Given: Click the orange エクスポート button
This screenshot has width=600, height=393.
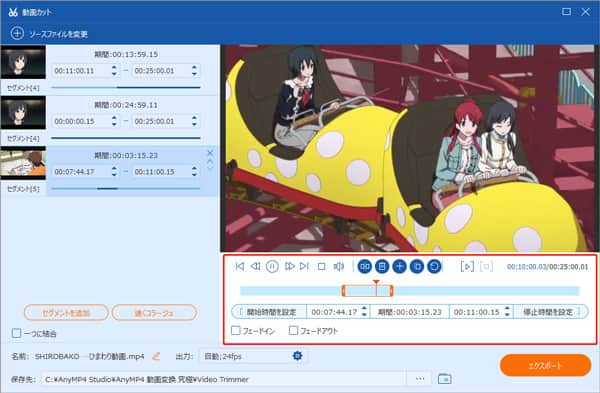Looking at the screenshot, I should 545,365.
